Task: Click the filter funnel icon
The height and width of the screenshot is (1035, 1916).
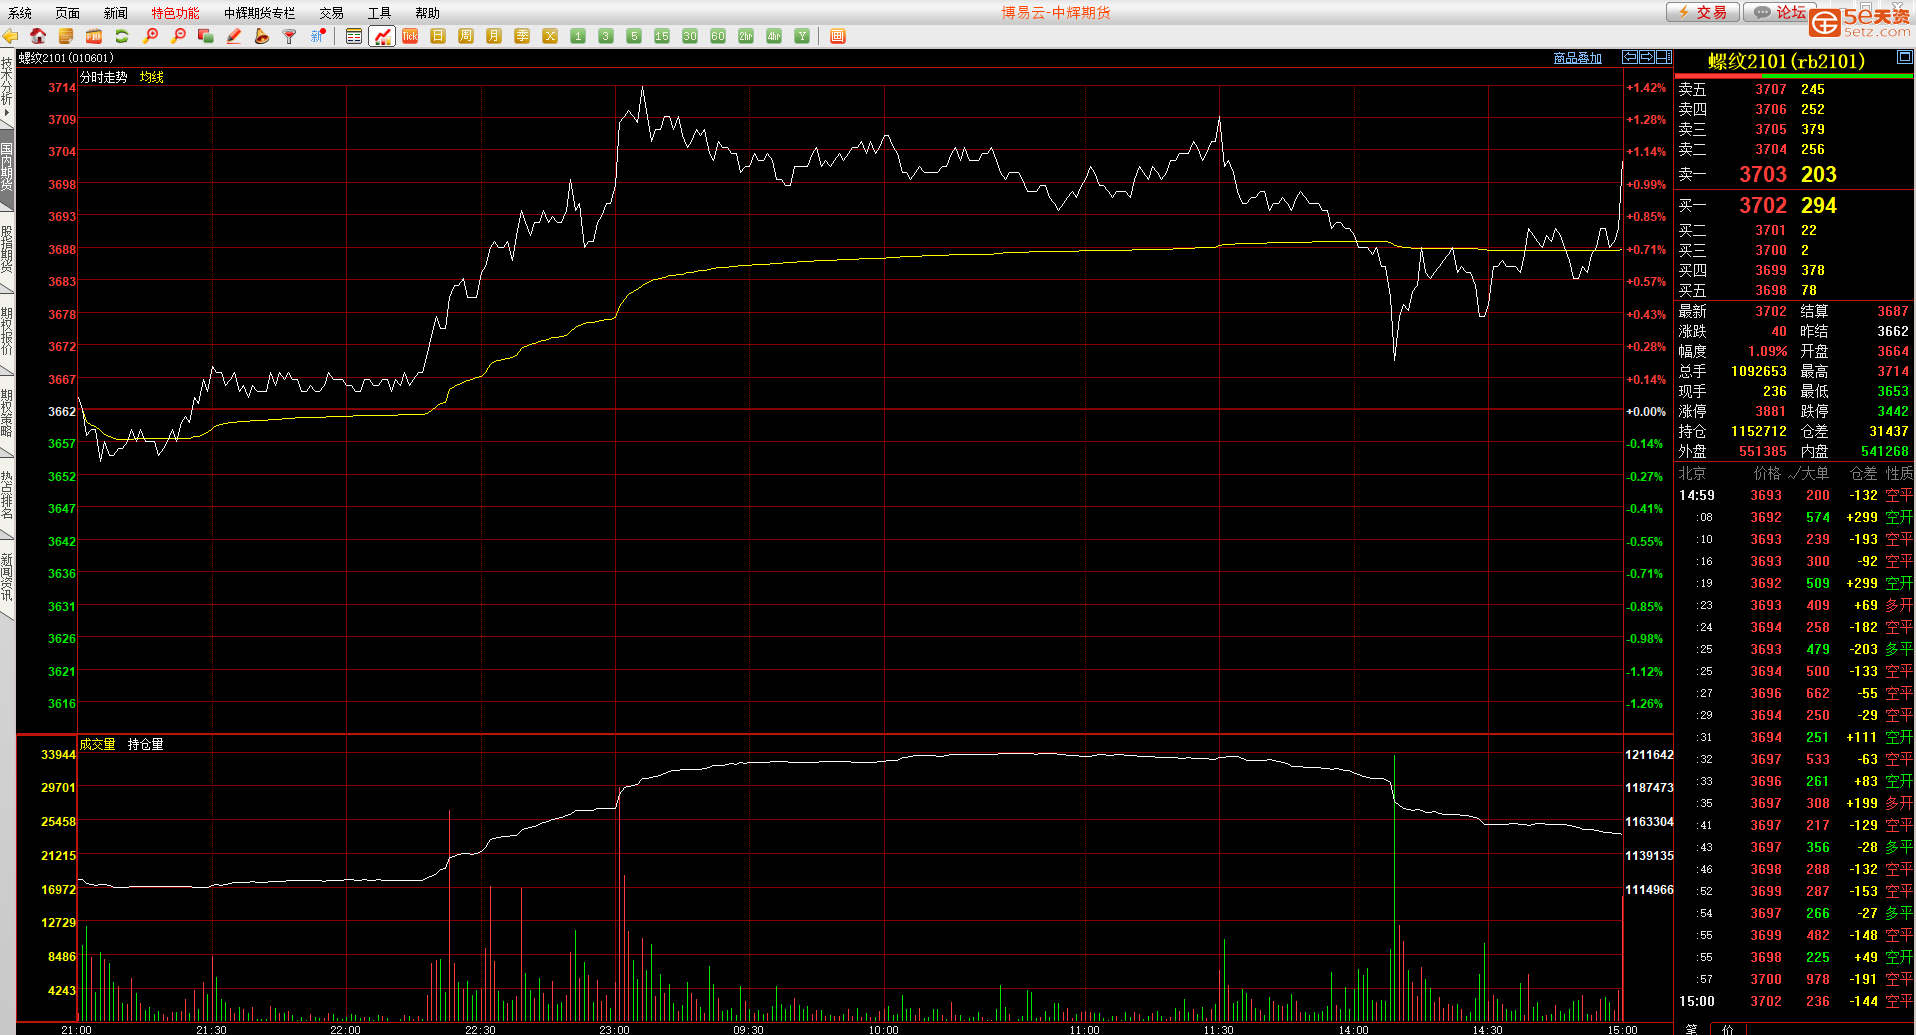Action: pos(290,36)
